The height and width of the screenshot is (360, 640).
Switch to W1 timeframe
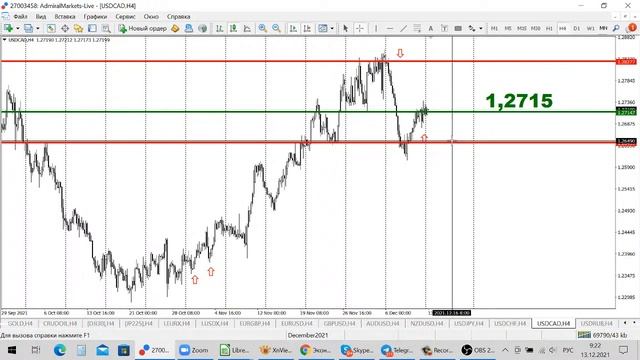[x=590, y=28]
